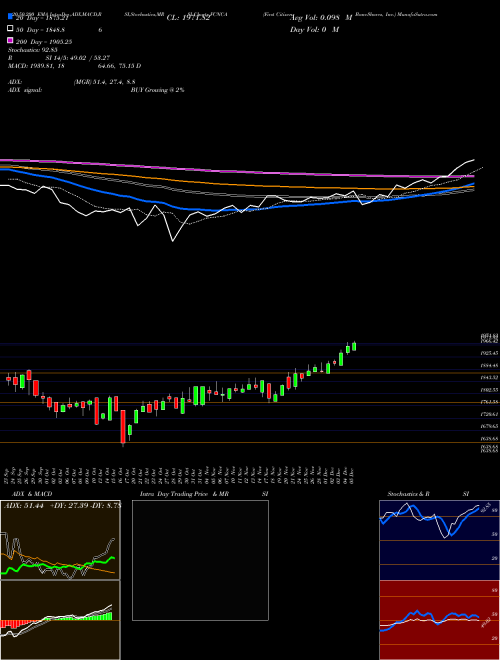Viewport: 500px width, 660px height.
Task: Click the magenta 200 Day legend swatch
Action: [10, 42]
